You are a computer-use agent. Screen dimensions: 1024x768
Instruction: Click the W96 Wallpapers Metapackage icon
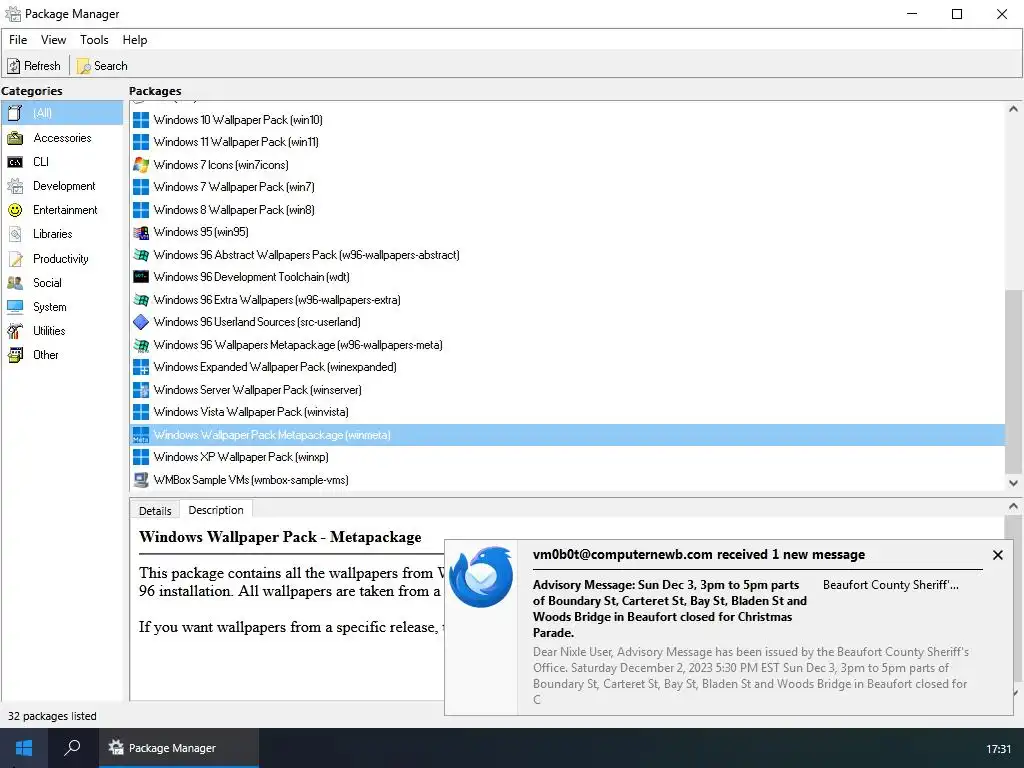coord(141,345)
